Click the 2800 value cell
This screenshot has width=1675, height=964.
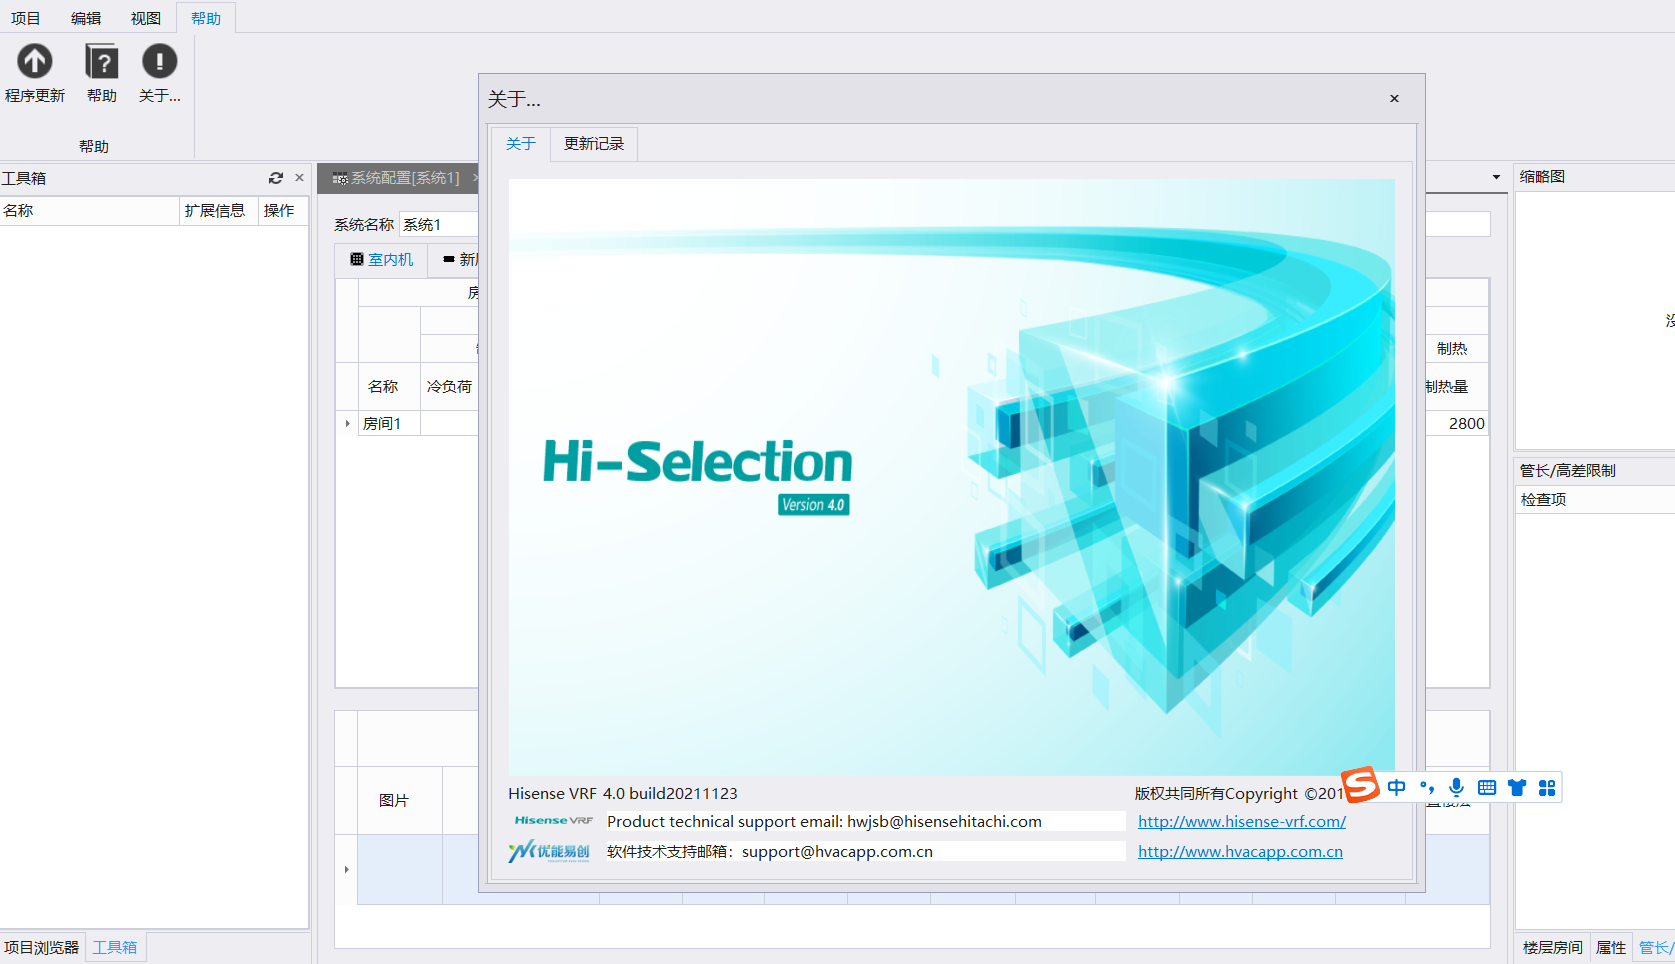click(x=1457, y=424)
